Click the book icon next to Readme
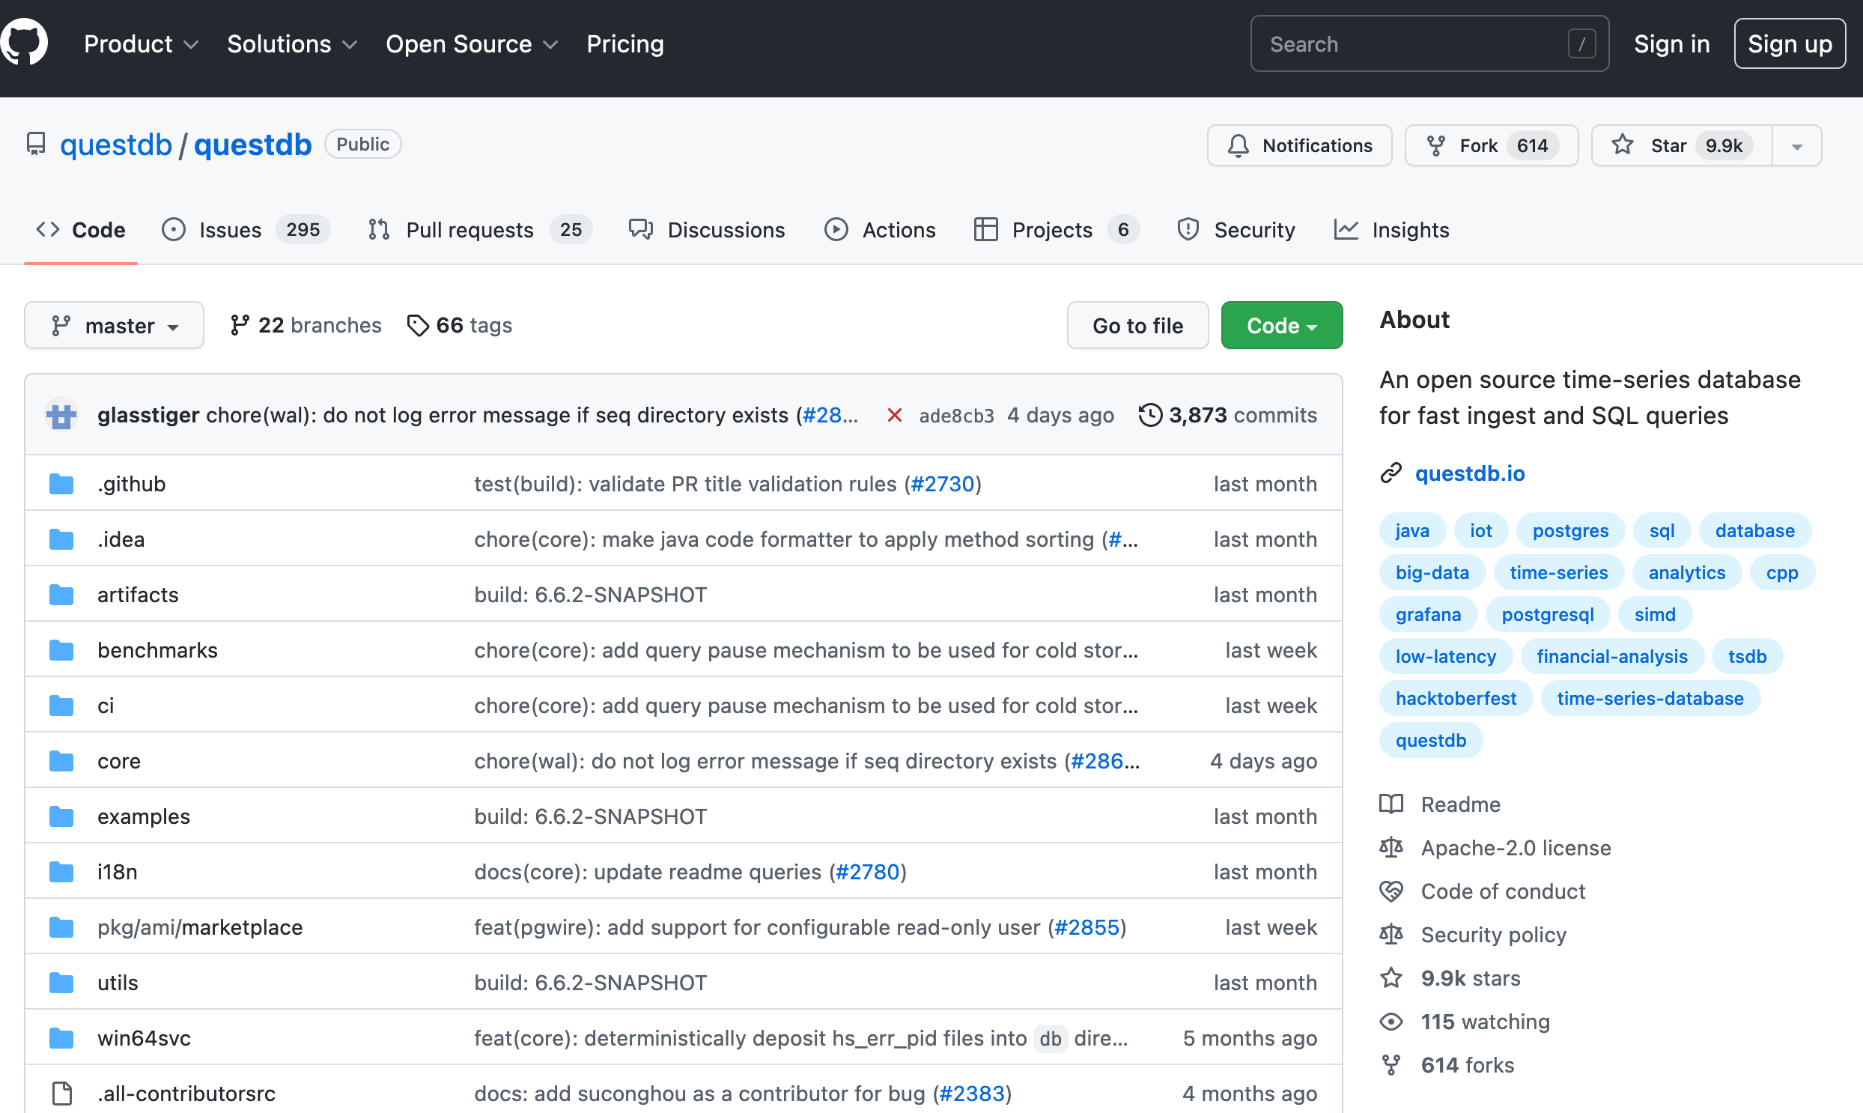This screenshot has width=1863, height=1113. coord(1391,804)
